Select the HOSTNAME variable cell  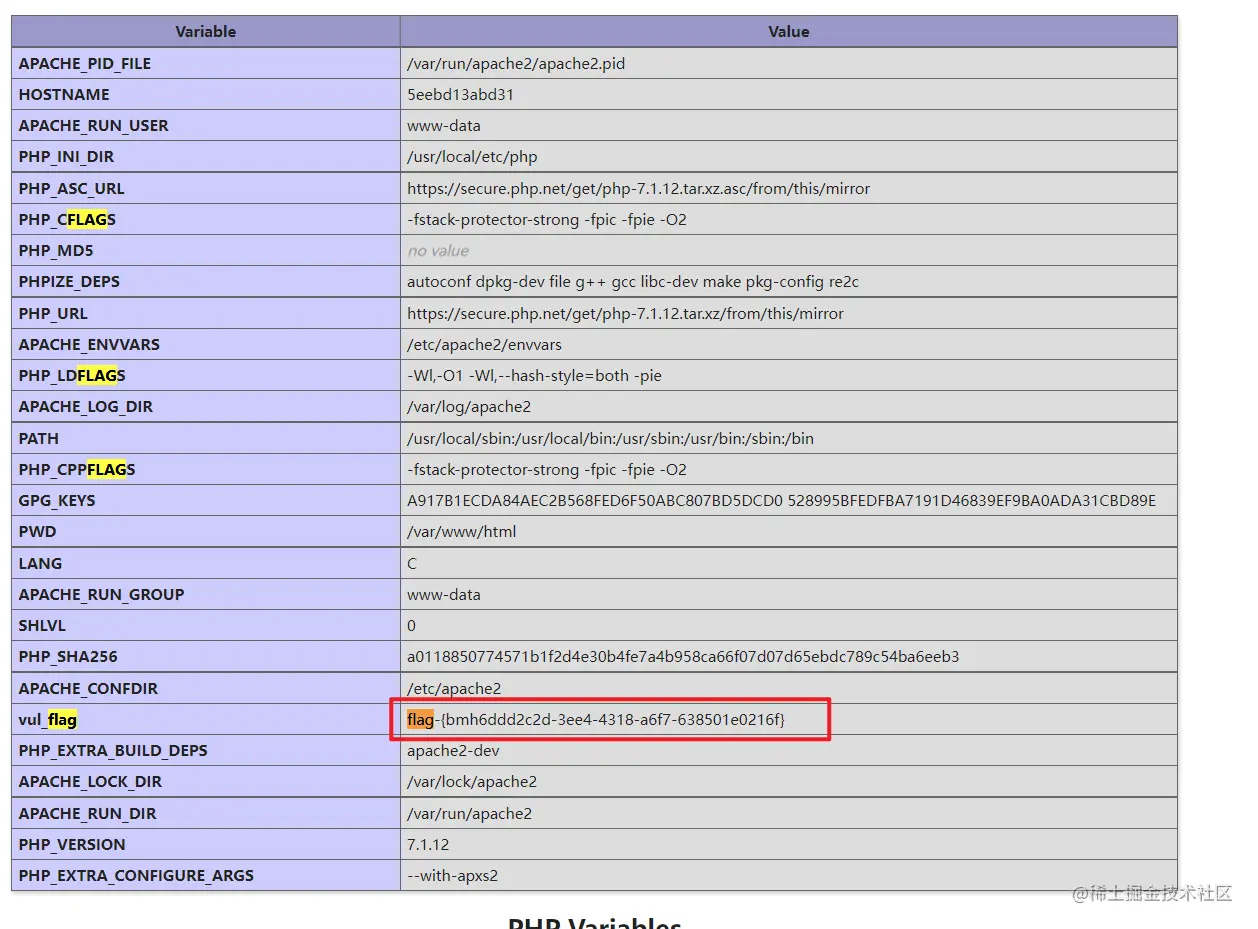tap(205, 95)
